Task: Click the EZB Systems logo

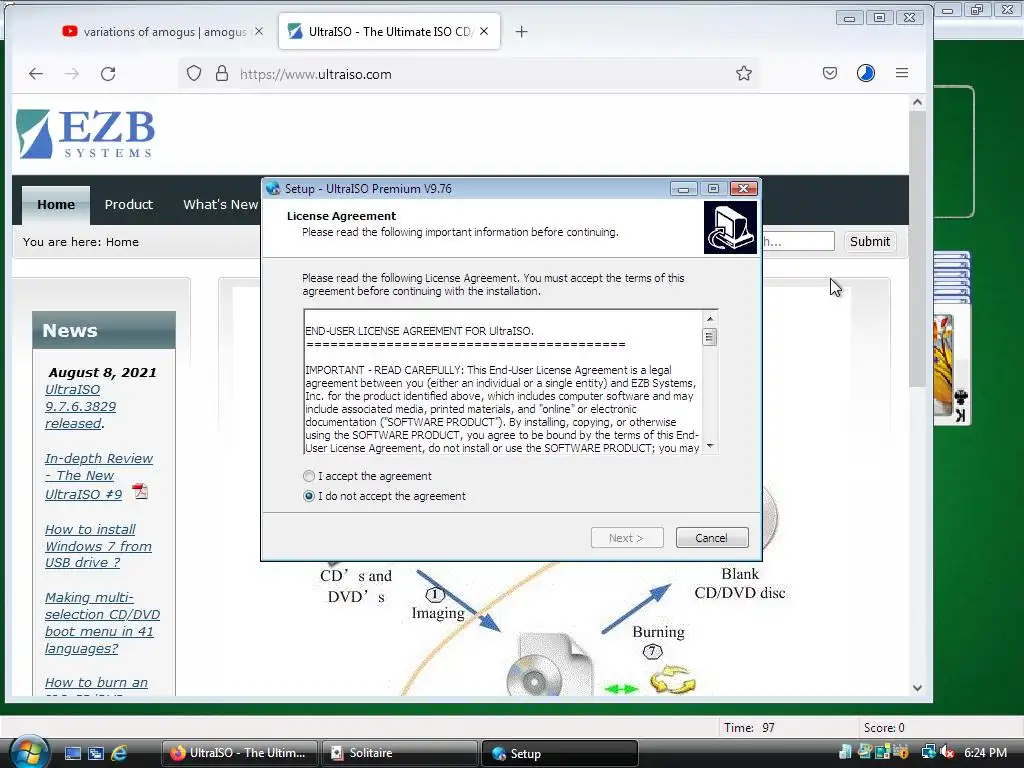Action: pos(86,134)
